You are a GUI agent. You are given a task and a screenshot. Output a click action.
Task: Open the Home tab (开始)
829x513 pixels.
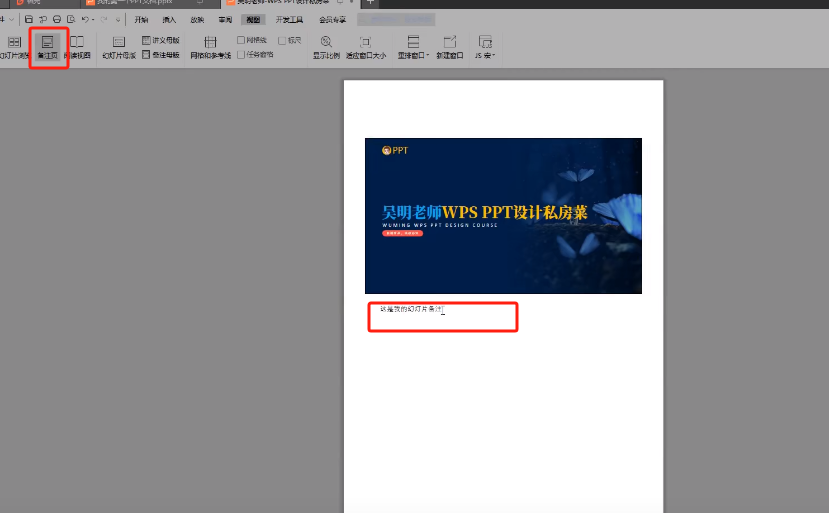pyautogui.click(x=141, y=20)
